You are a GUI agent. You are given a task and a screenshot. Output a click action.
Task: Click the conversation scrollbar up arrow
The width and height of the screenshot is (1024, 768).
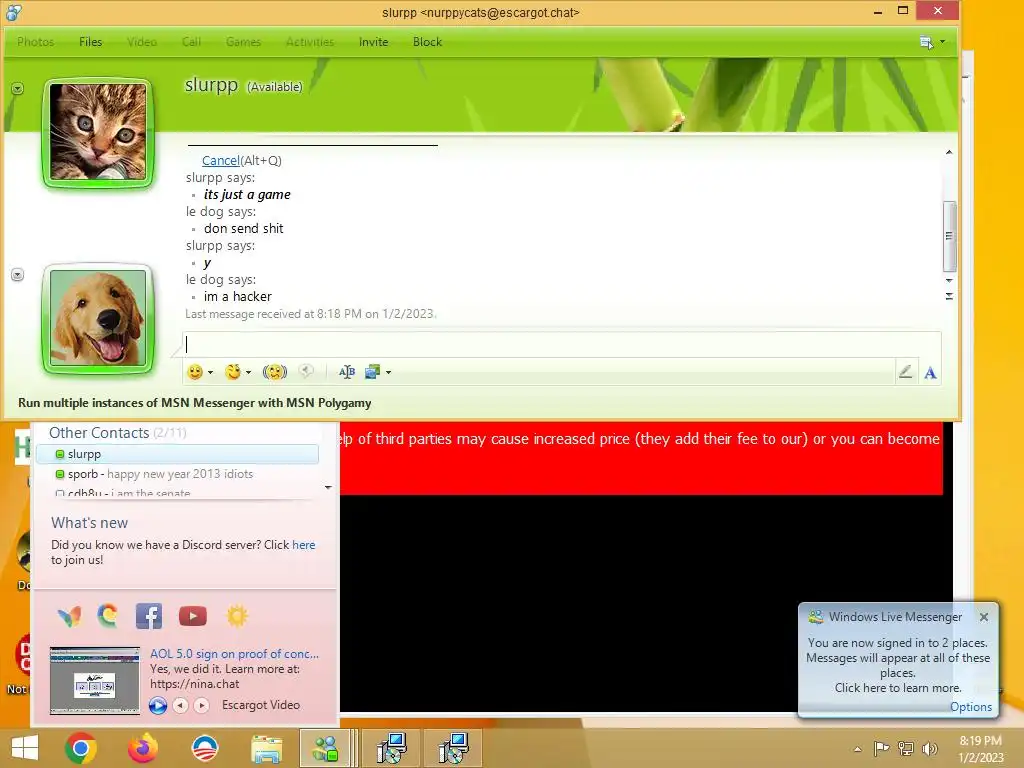(949, 152)
